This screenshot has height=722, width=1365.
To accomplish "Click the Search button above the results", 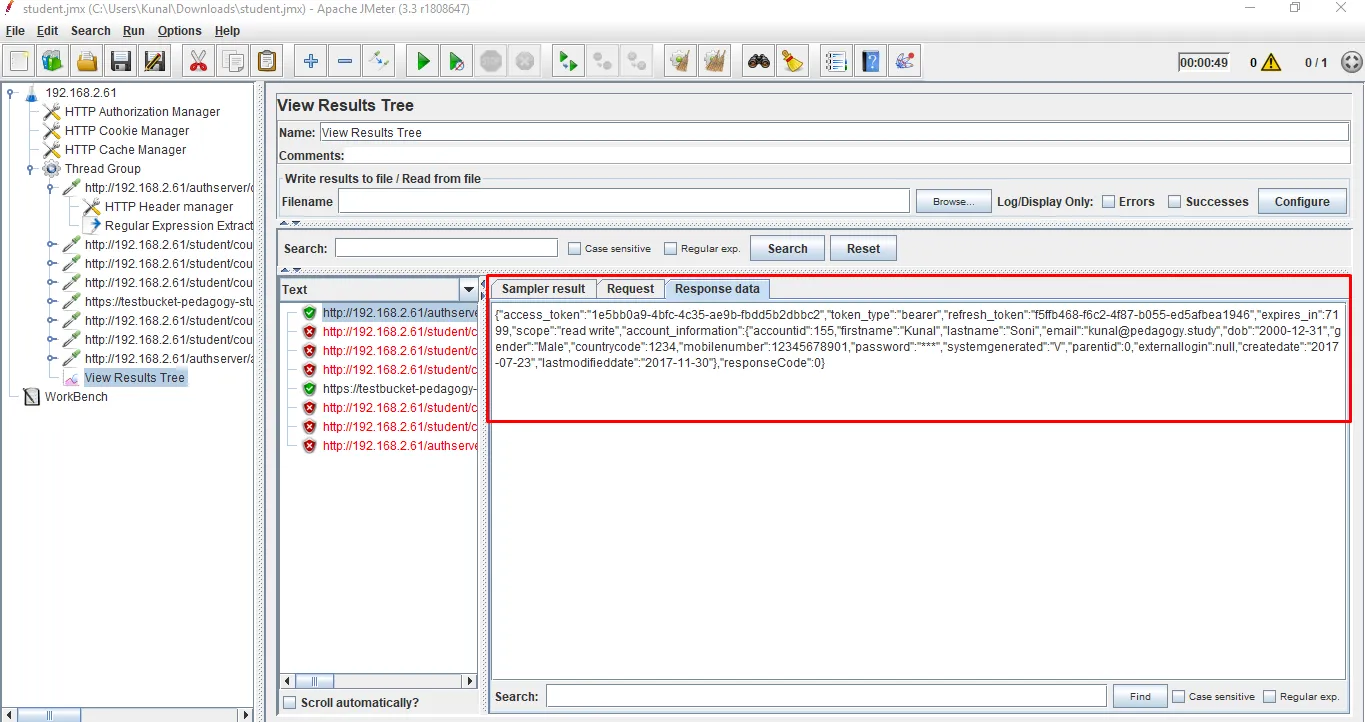I will (787, 248).
